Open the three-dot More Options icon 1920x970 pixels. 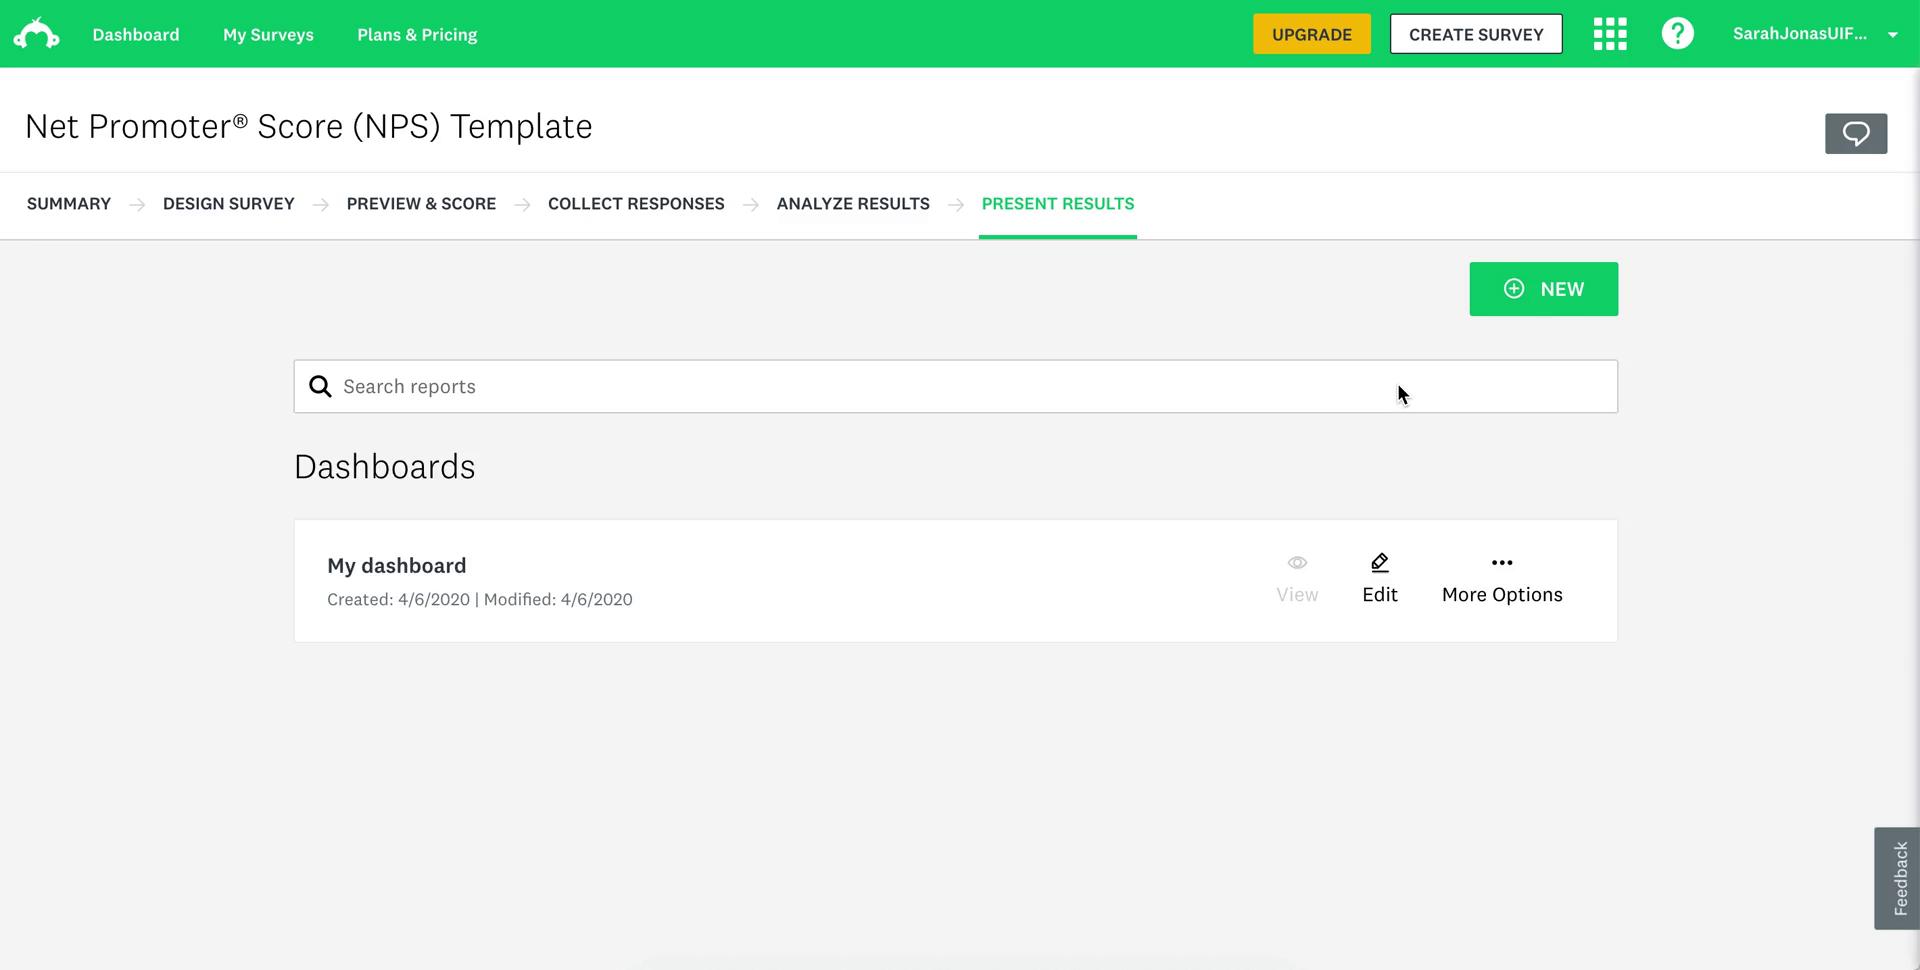click(x=1502, y=563)
